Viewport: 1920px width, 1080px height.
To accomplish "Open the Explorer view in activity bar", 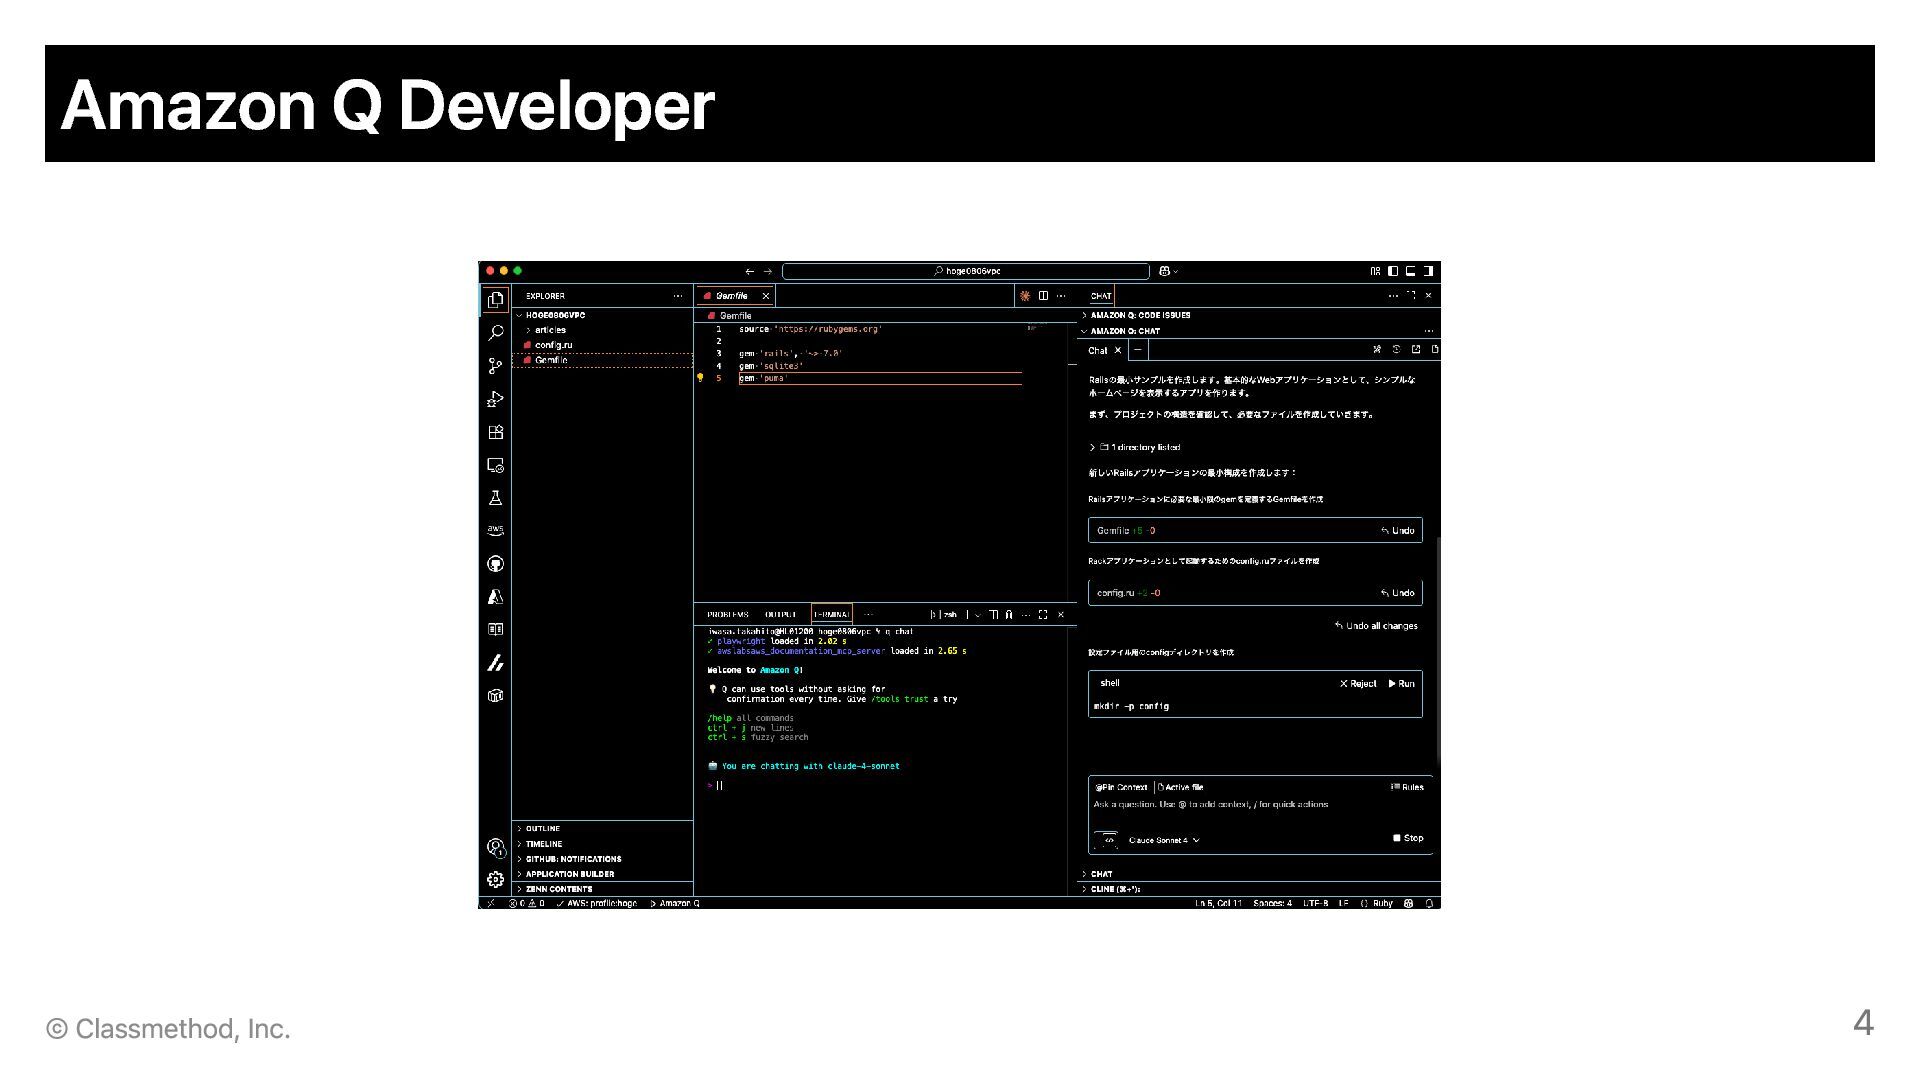I will coord(495,299).
